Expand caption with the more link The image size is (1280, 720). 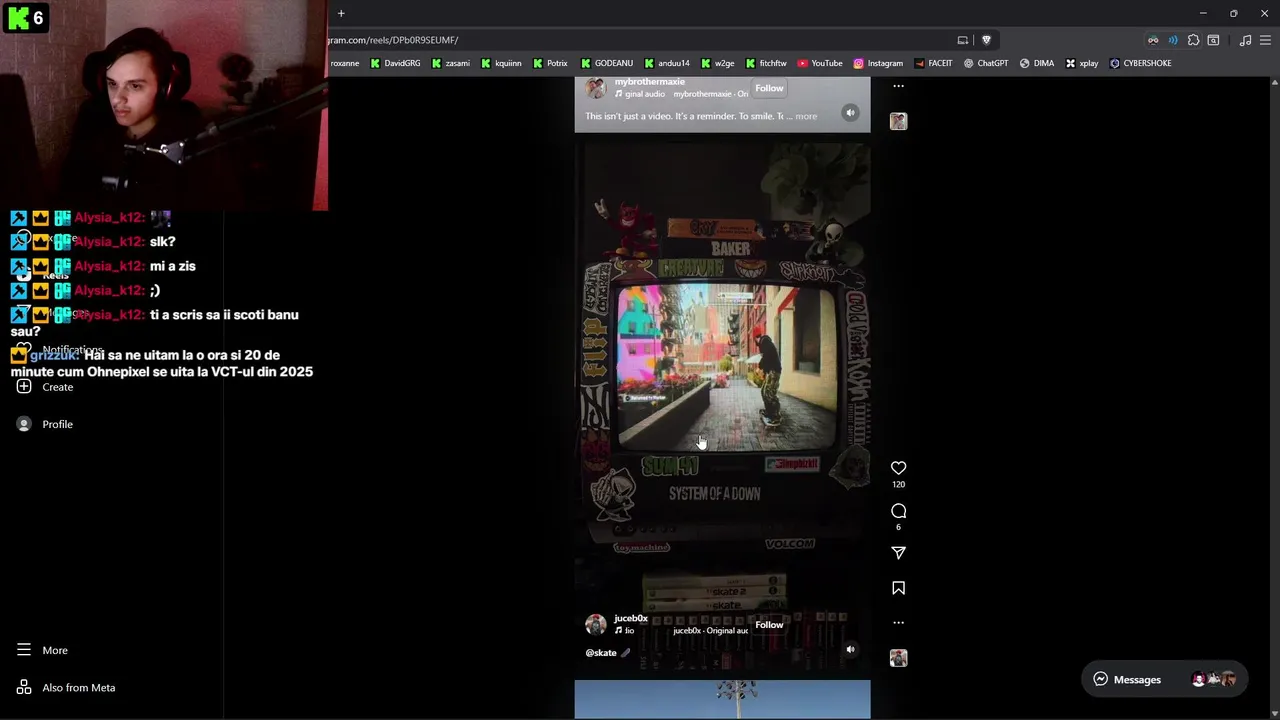(x=806, y=116)
